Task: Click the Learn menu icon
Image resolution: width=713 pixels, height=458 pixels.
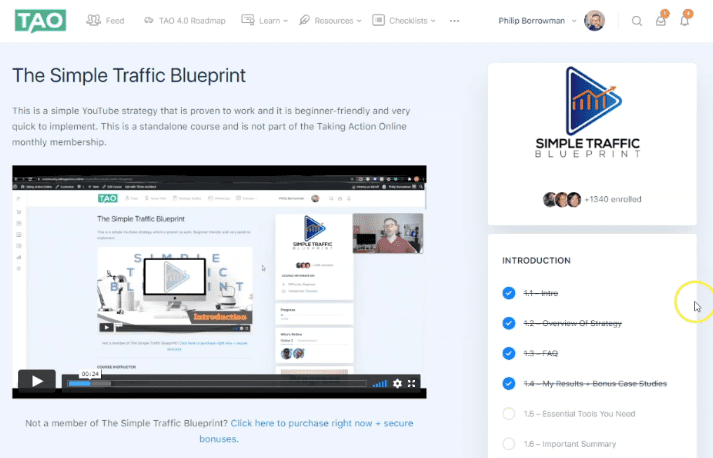Action: pyautogui.click(x=248, y=20)
